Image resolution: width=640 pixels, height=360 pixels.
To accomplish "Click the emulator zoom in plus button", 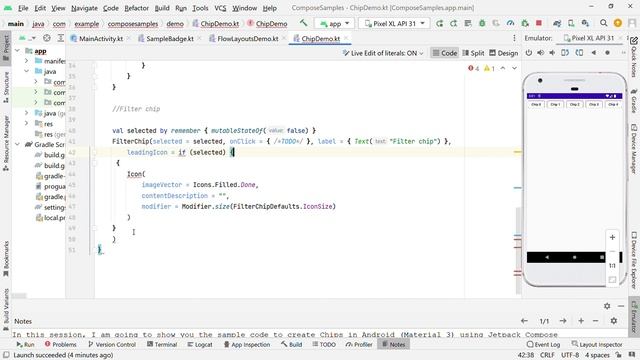I will 612,237.
